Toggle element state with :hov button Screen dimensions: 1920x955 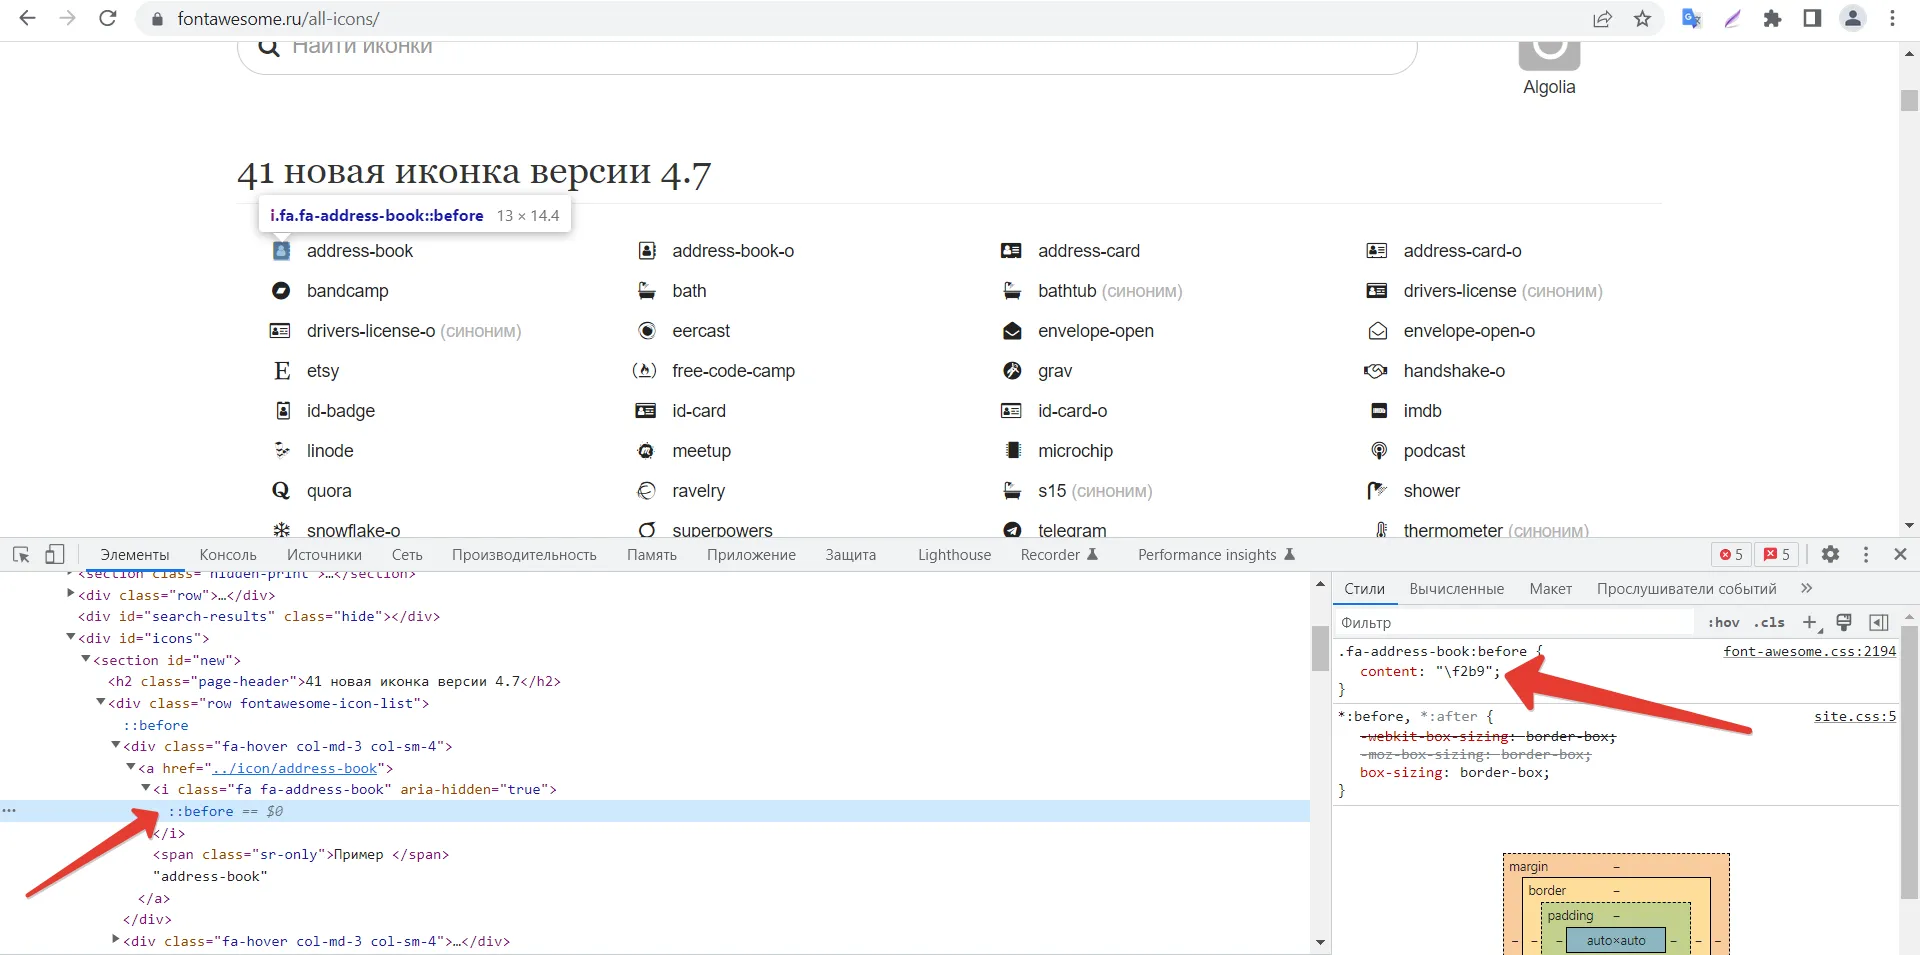tap(1723, 622)
